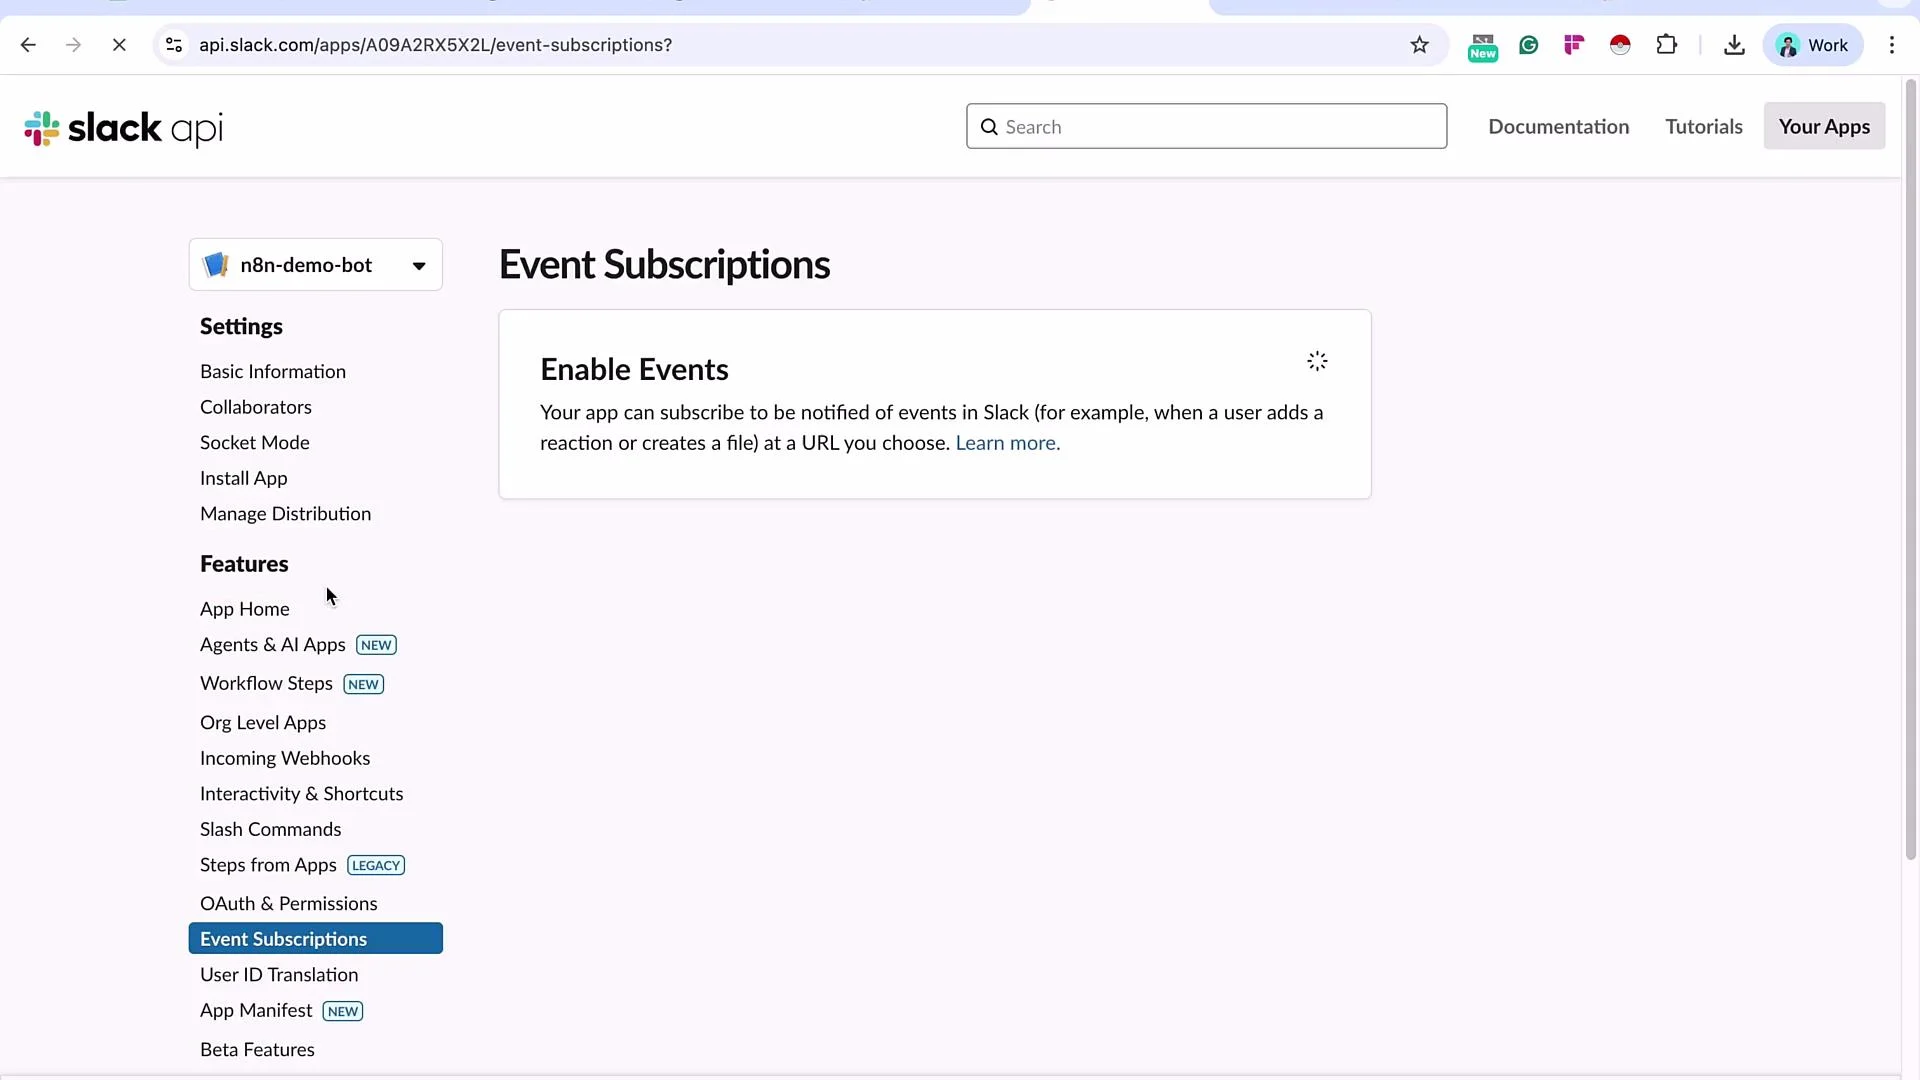This screenshot has height=1080, width=1920.
Task: Open site information icon in address bar
Action: click(x=174, y=45)
